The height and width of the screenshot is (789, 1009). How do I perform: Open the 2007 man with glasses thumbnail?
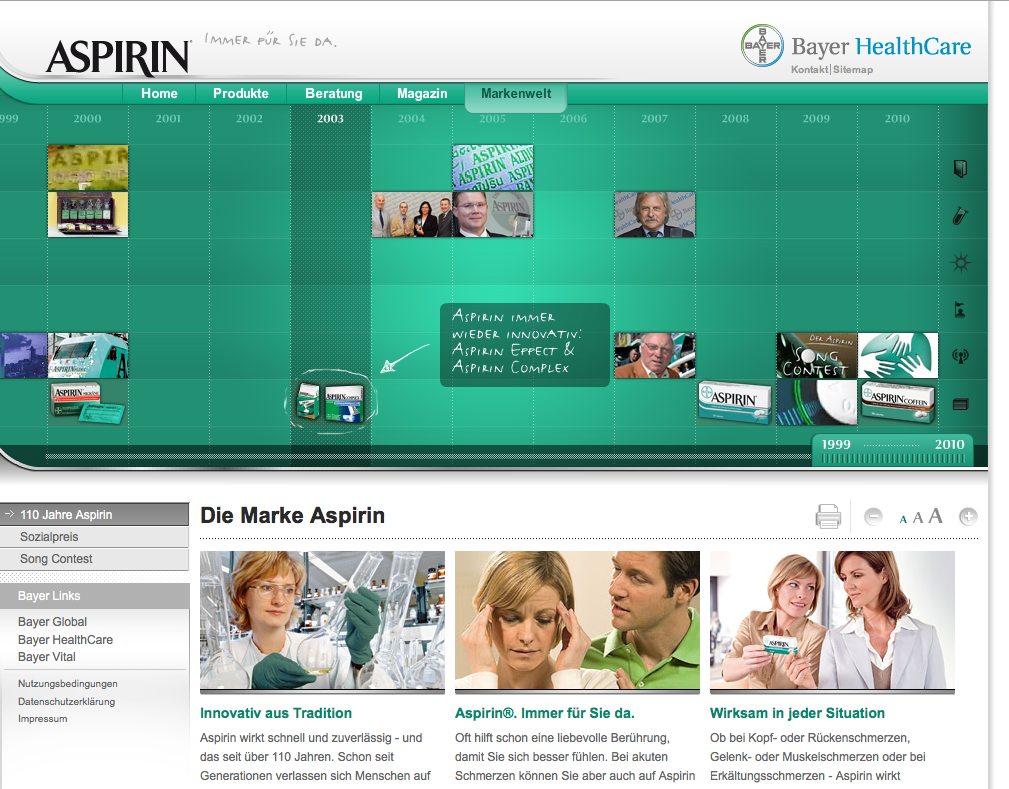654,355
